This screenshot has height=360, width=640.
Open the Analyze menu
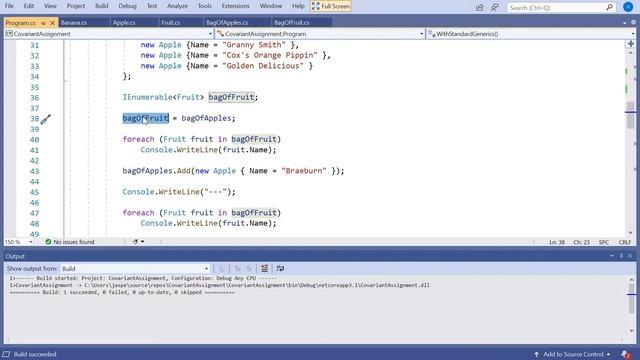tap(178, 6)
